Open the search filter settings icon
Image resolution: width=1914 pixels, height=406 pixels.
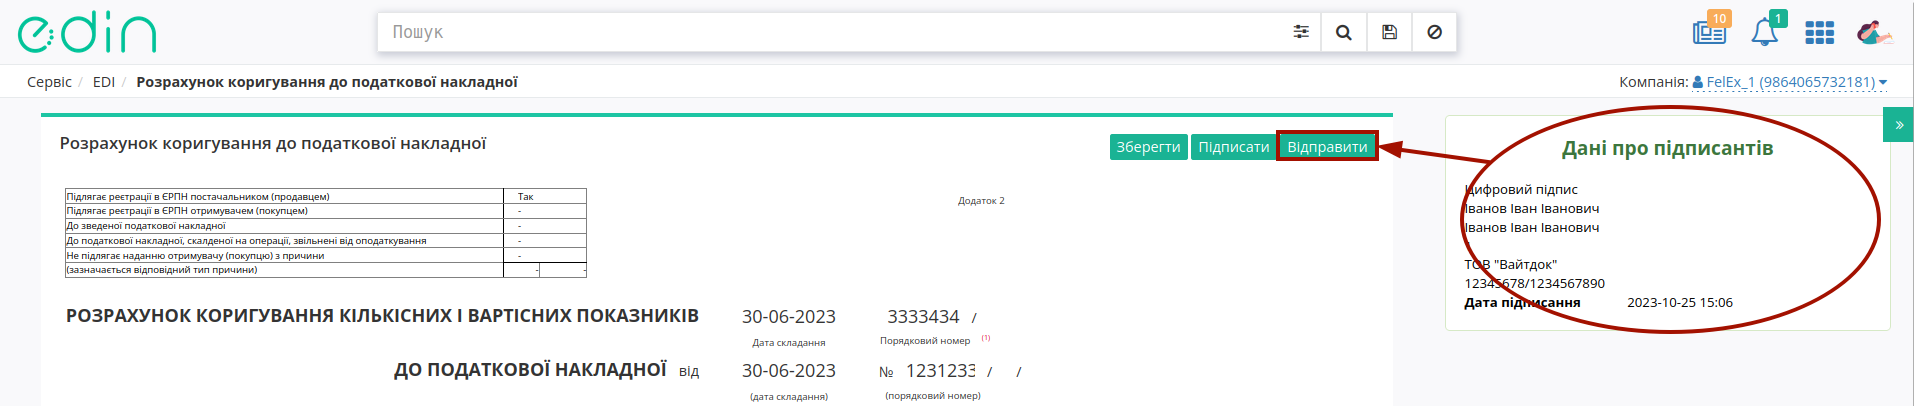pos(1300,32)
